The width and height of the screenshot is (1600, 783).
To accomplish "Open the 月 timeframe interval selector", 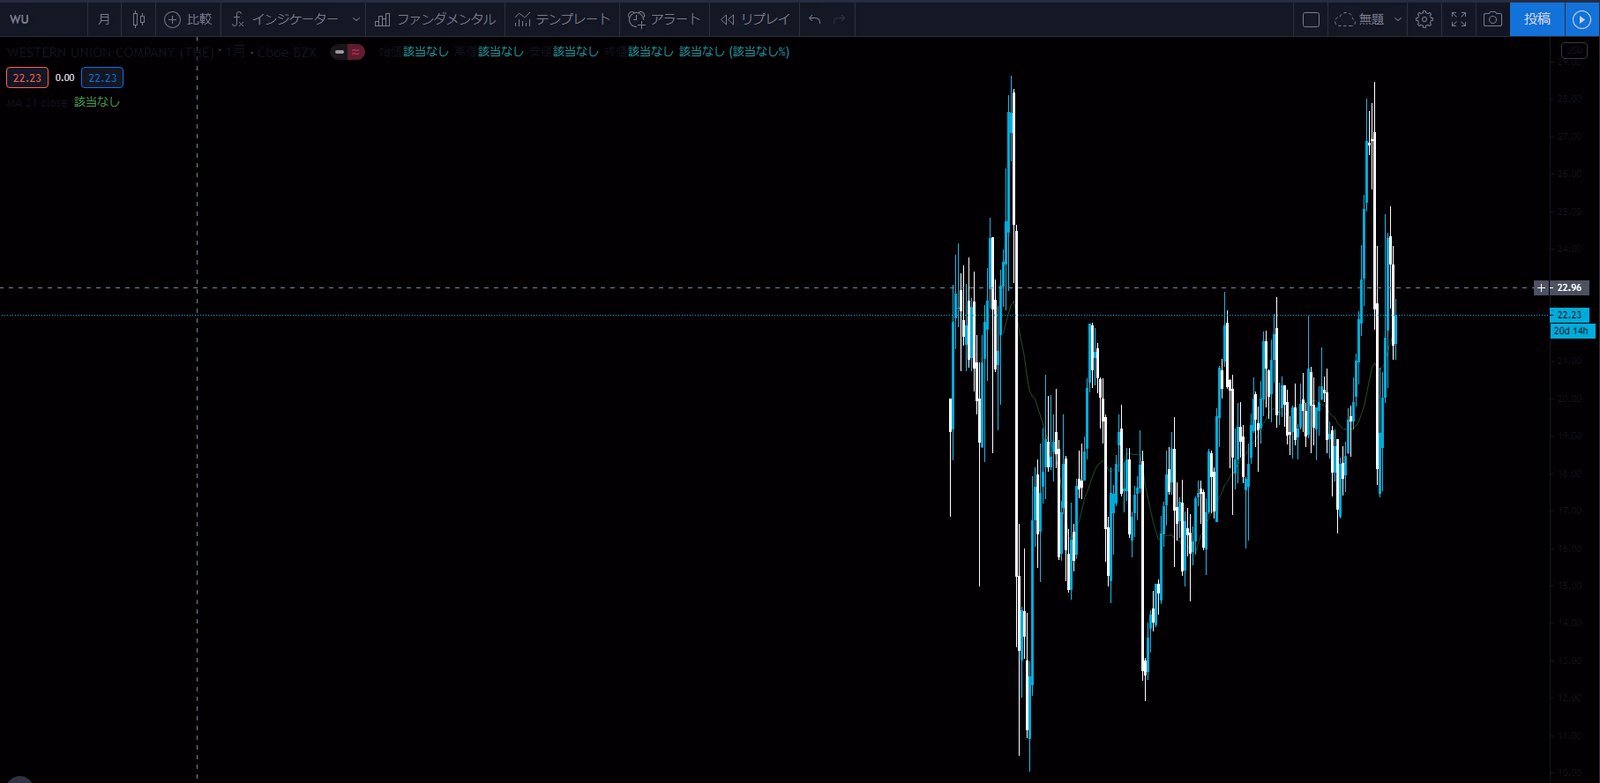I will click(x=104, y=19).
